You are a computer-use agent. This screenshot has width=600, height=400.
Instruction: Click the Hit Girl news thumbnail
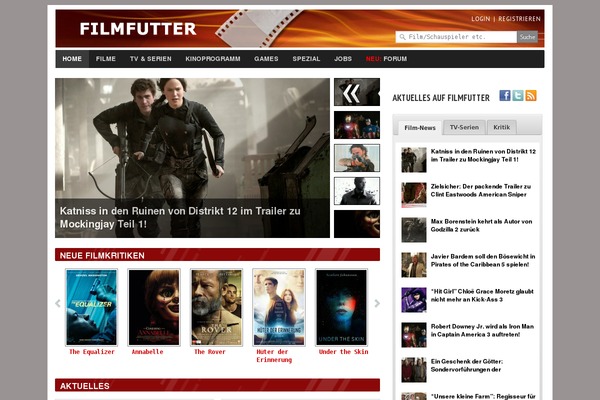[414, 300]
